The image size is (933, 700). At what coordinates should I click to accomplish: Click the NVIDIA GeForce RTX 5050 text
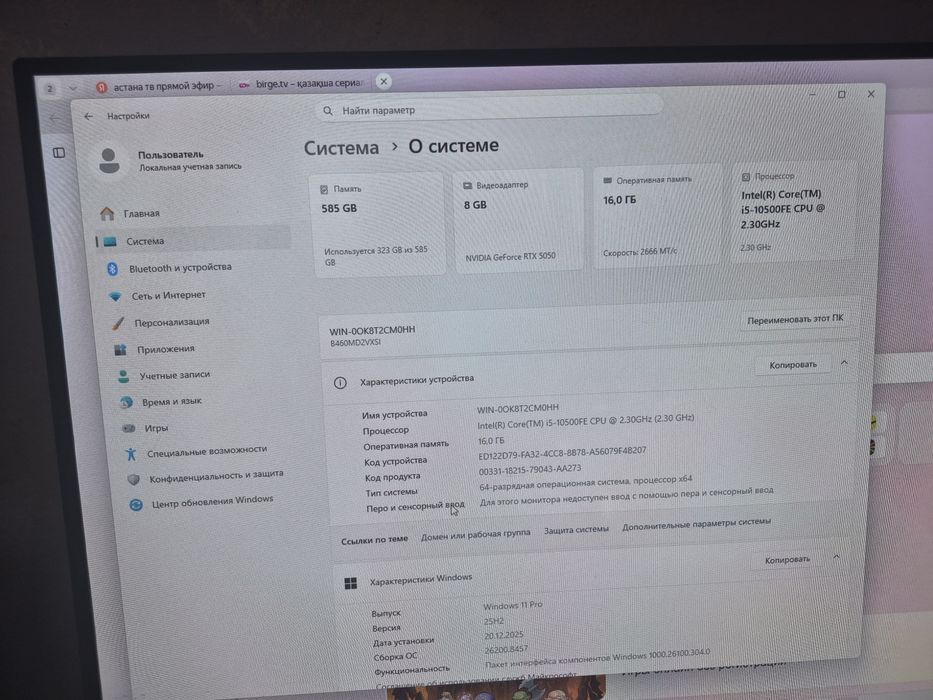[511, 257]
